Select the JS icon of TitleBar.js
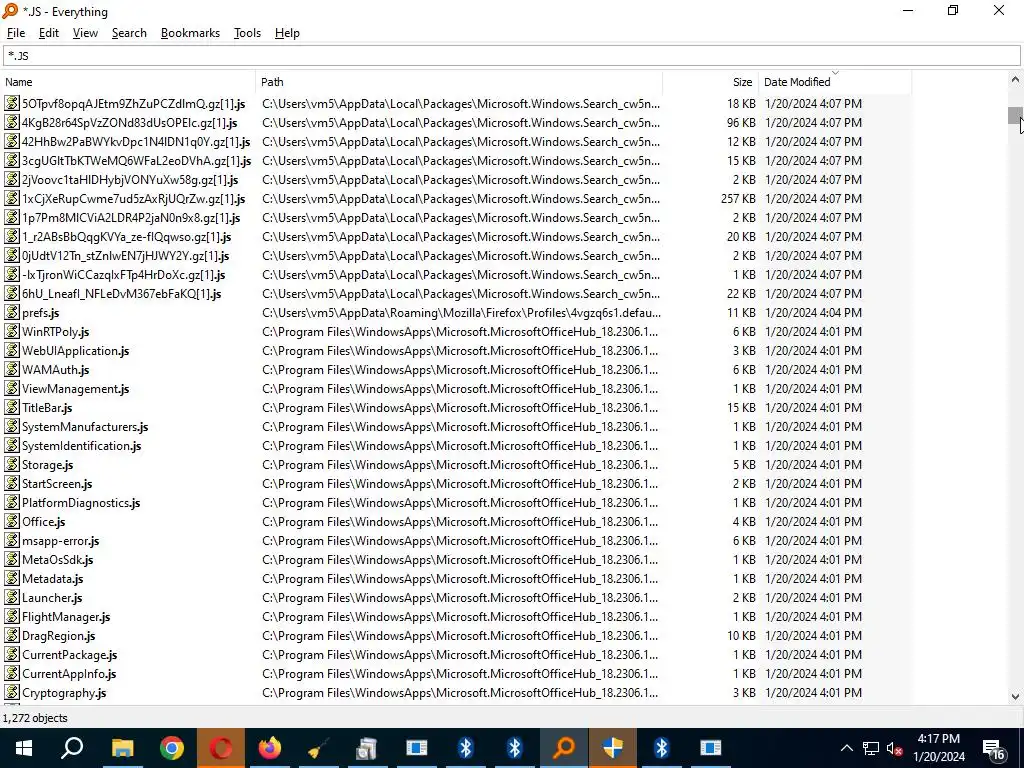This screenshot has width=1024, height=768. pos(12,408)
